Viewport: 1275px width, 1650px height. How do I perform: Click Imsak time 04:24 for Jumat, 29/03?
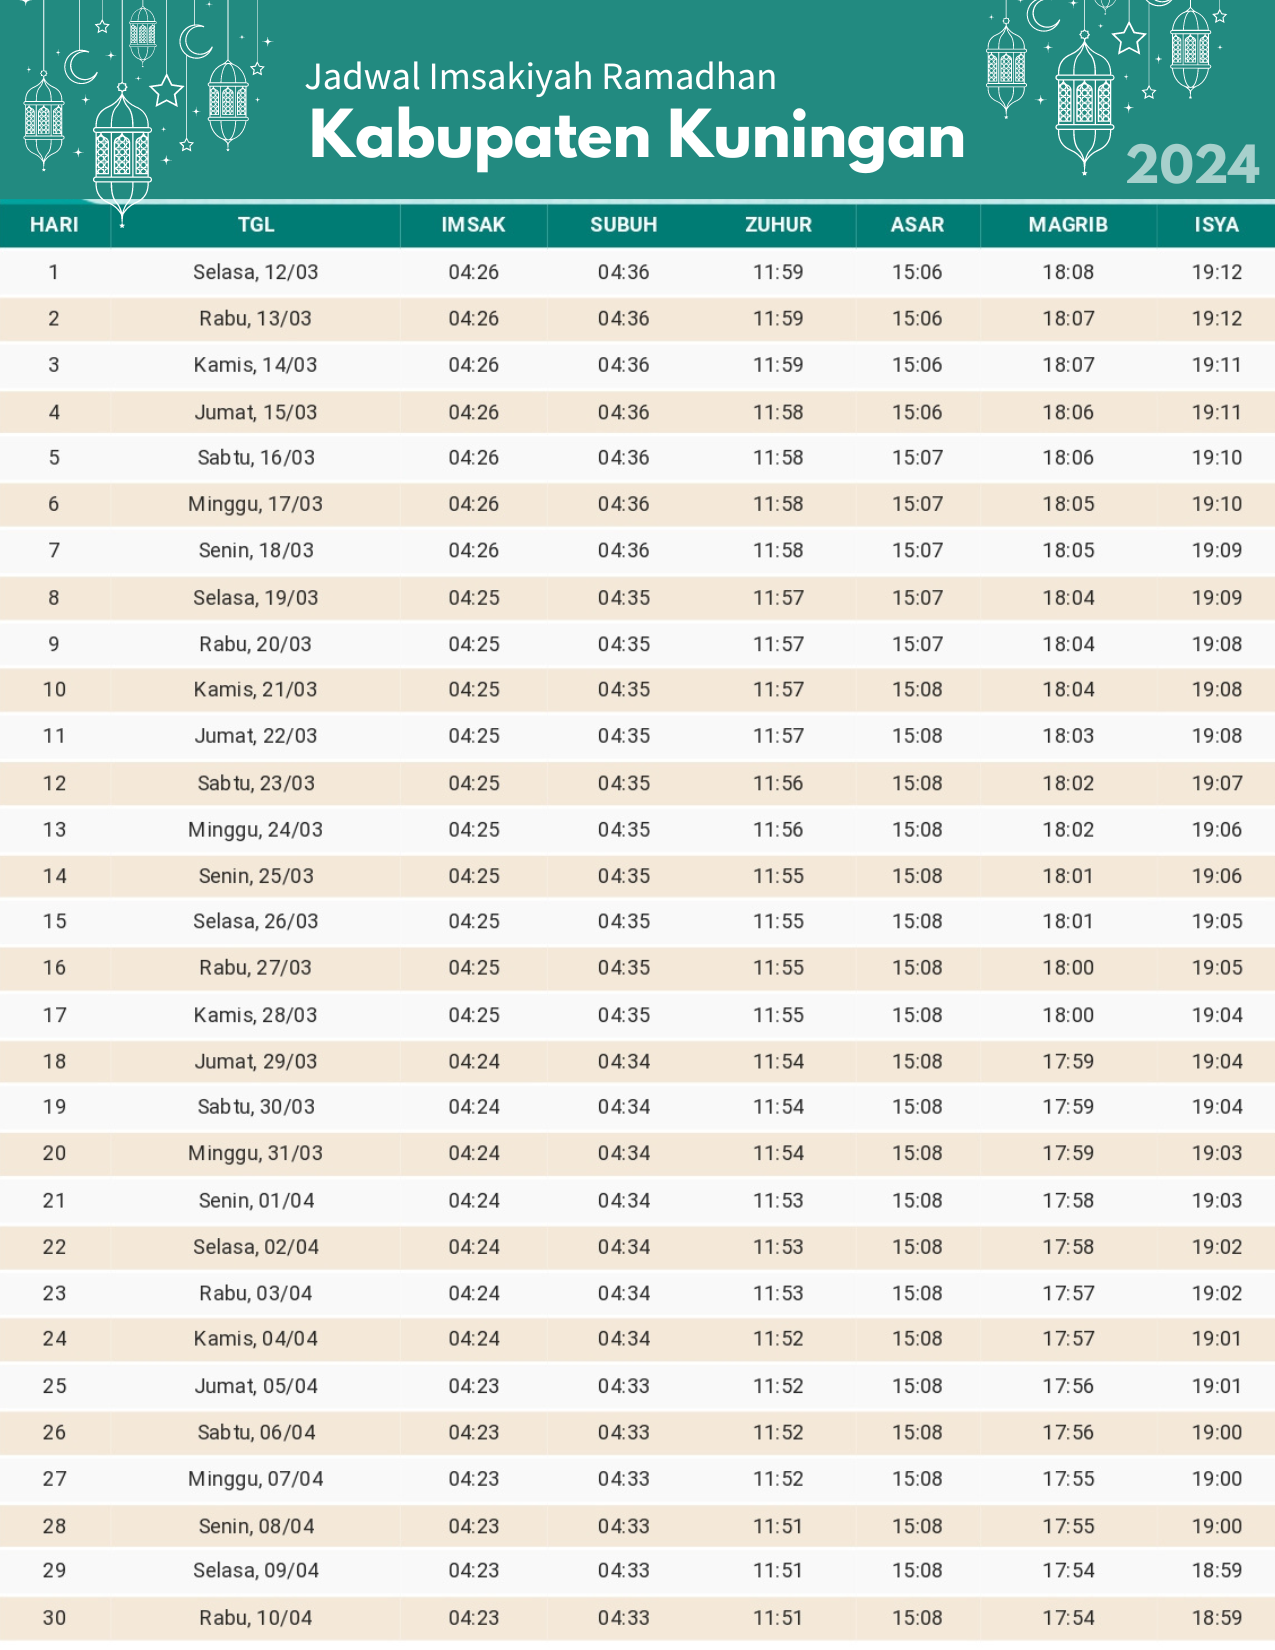474,1061
